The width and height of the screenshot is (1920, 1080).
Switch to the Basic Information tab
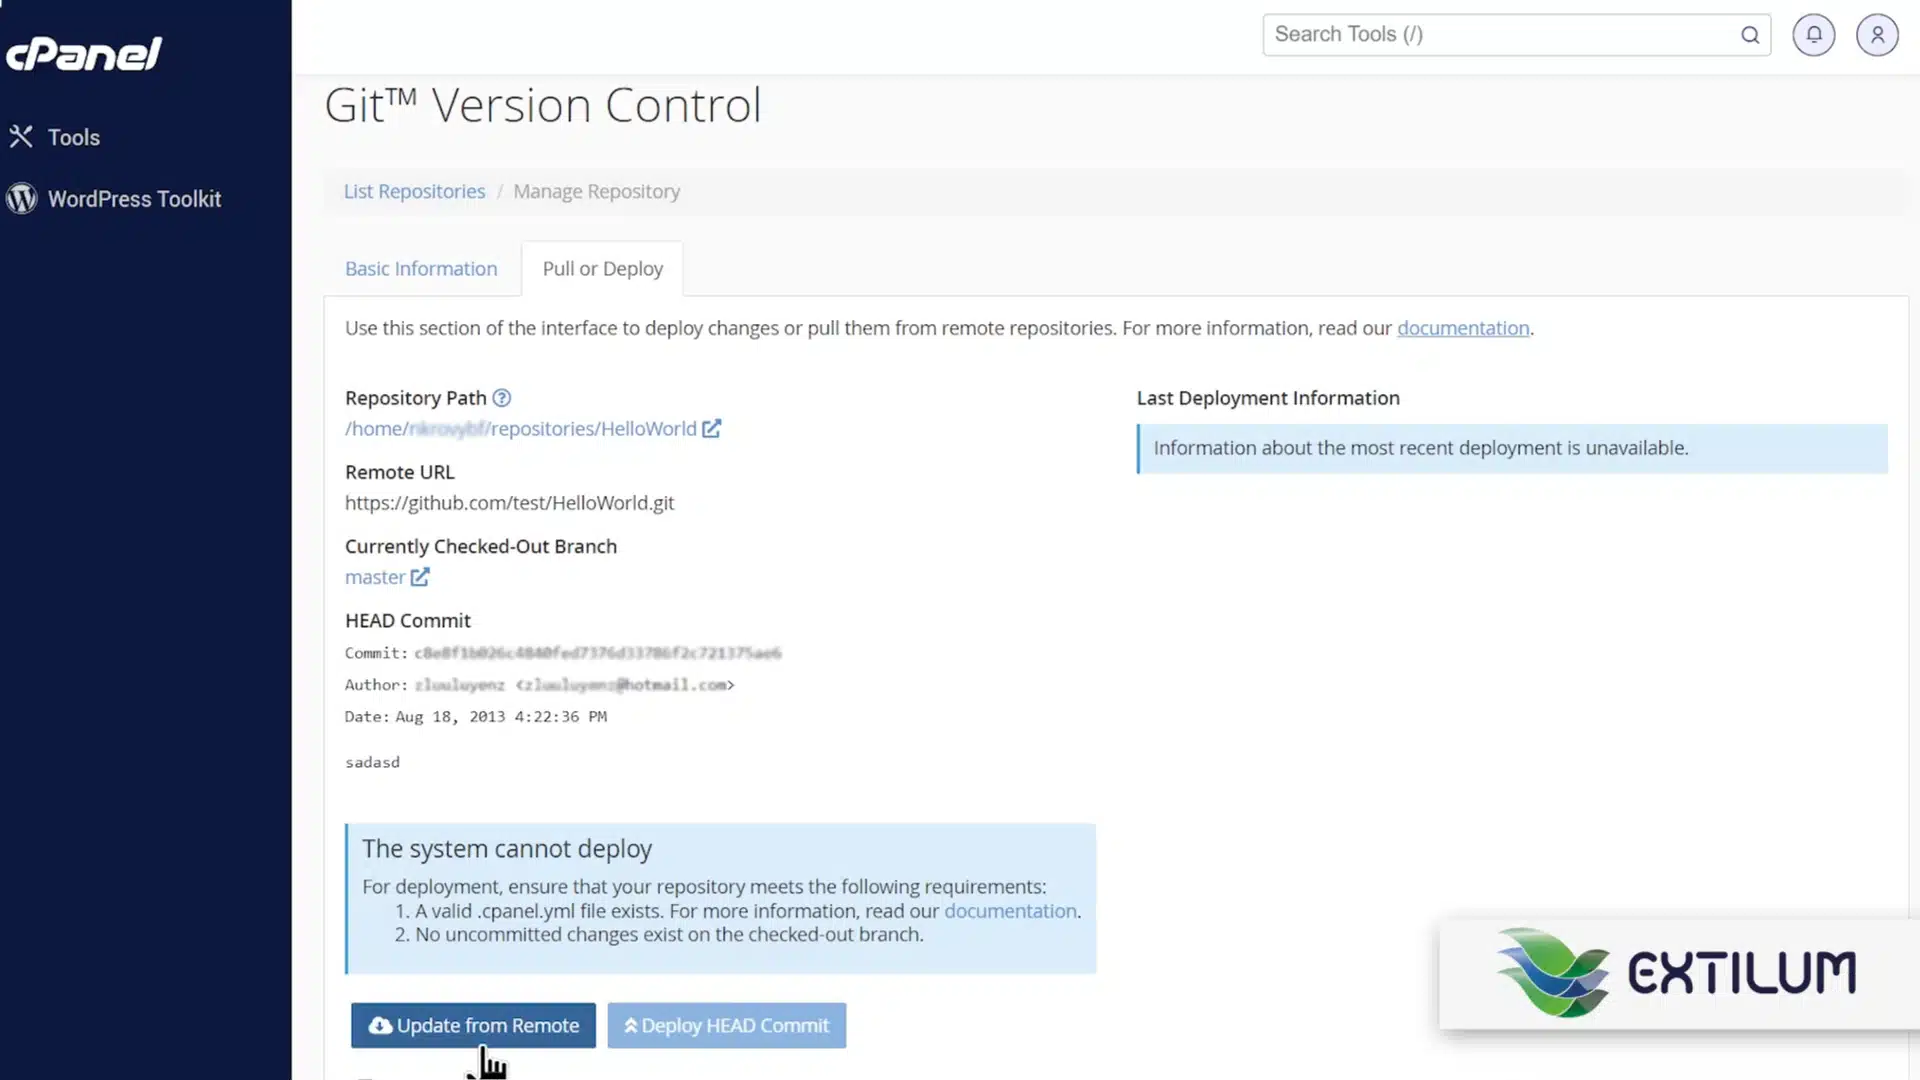tap(421, 269)
